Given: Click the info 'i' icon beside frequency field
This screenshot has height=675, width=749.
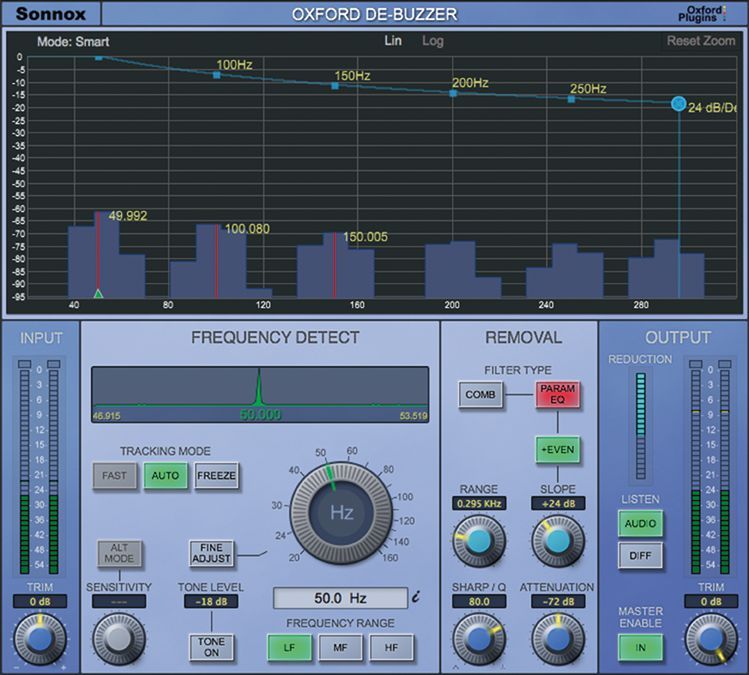Looking at the screenshot, I should click(x=417, y=599).
